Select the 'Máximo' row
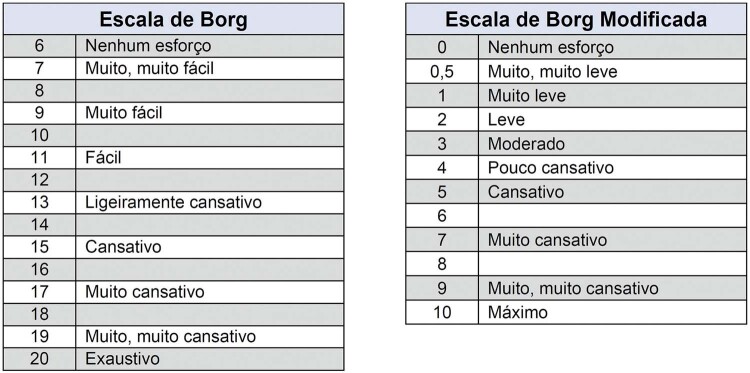 576,312
